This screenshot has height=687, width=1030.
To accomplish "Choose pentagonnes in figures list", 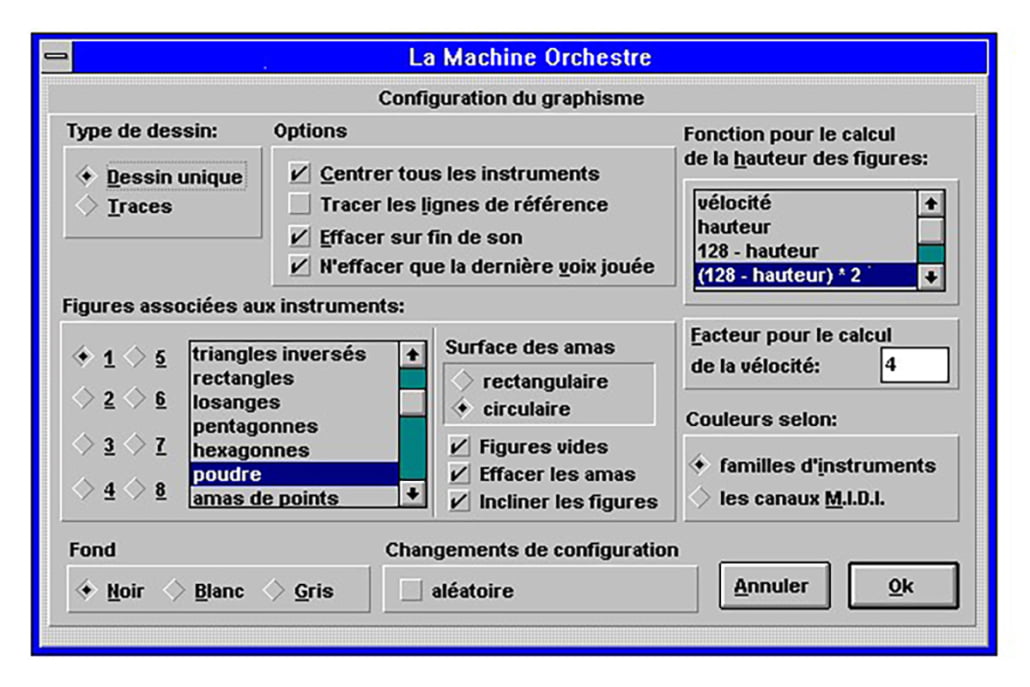I will click(294, 426).
